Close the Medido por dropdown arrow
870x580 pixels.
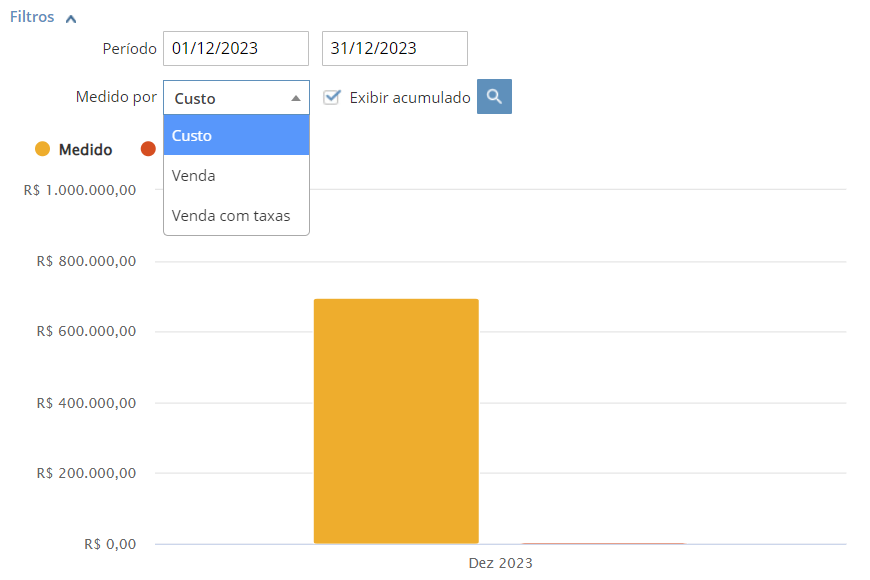point(296,98)
